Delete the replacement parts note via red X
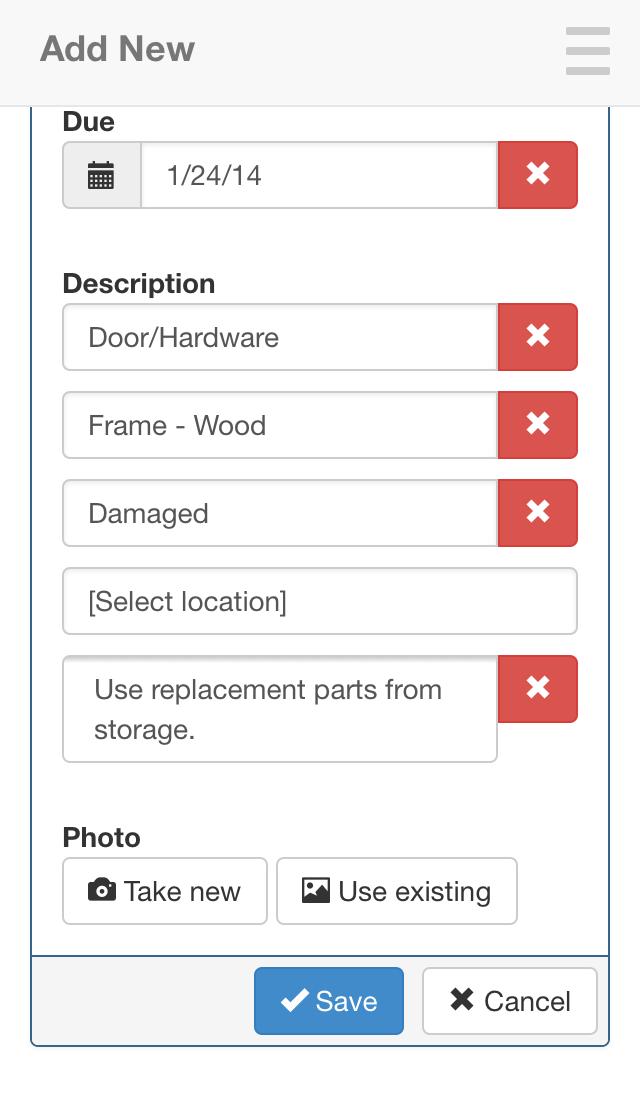The height and width of the screenshot is (1093, 640). coord(538,688)
